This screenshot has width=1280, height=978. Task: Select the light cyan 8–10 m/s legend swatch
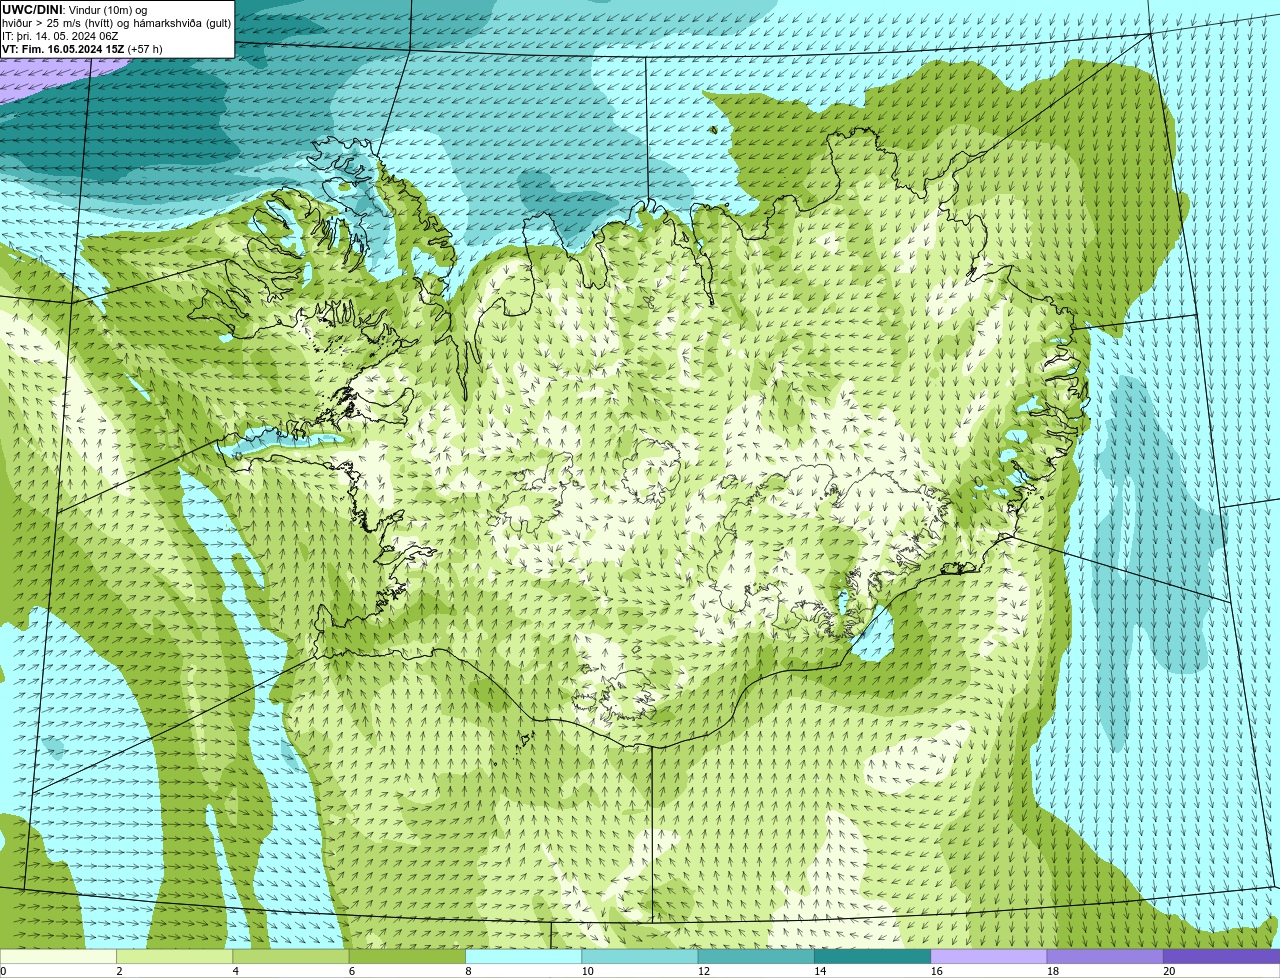(x=523, y=956)
